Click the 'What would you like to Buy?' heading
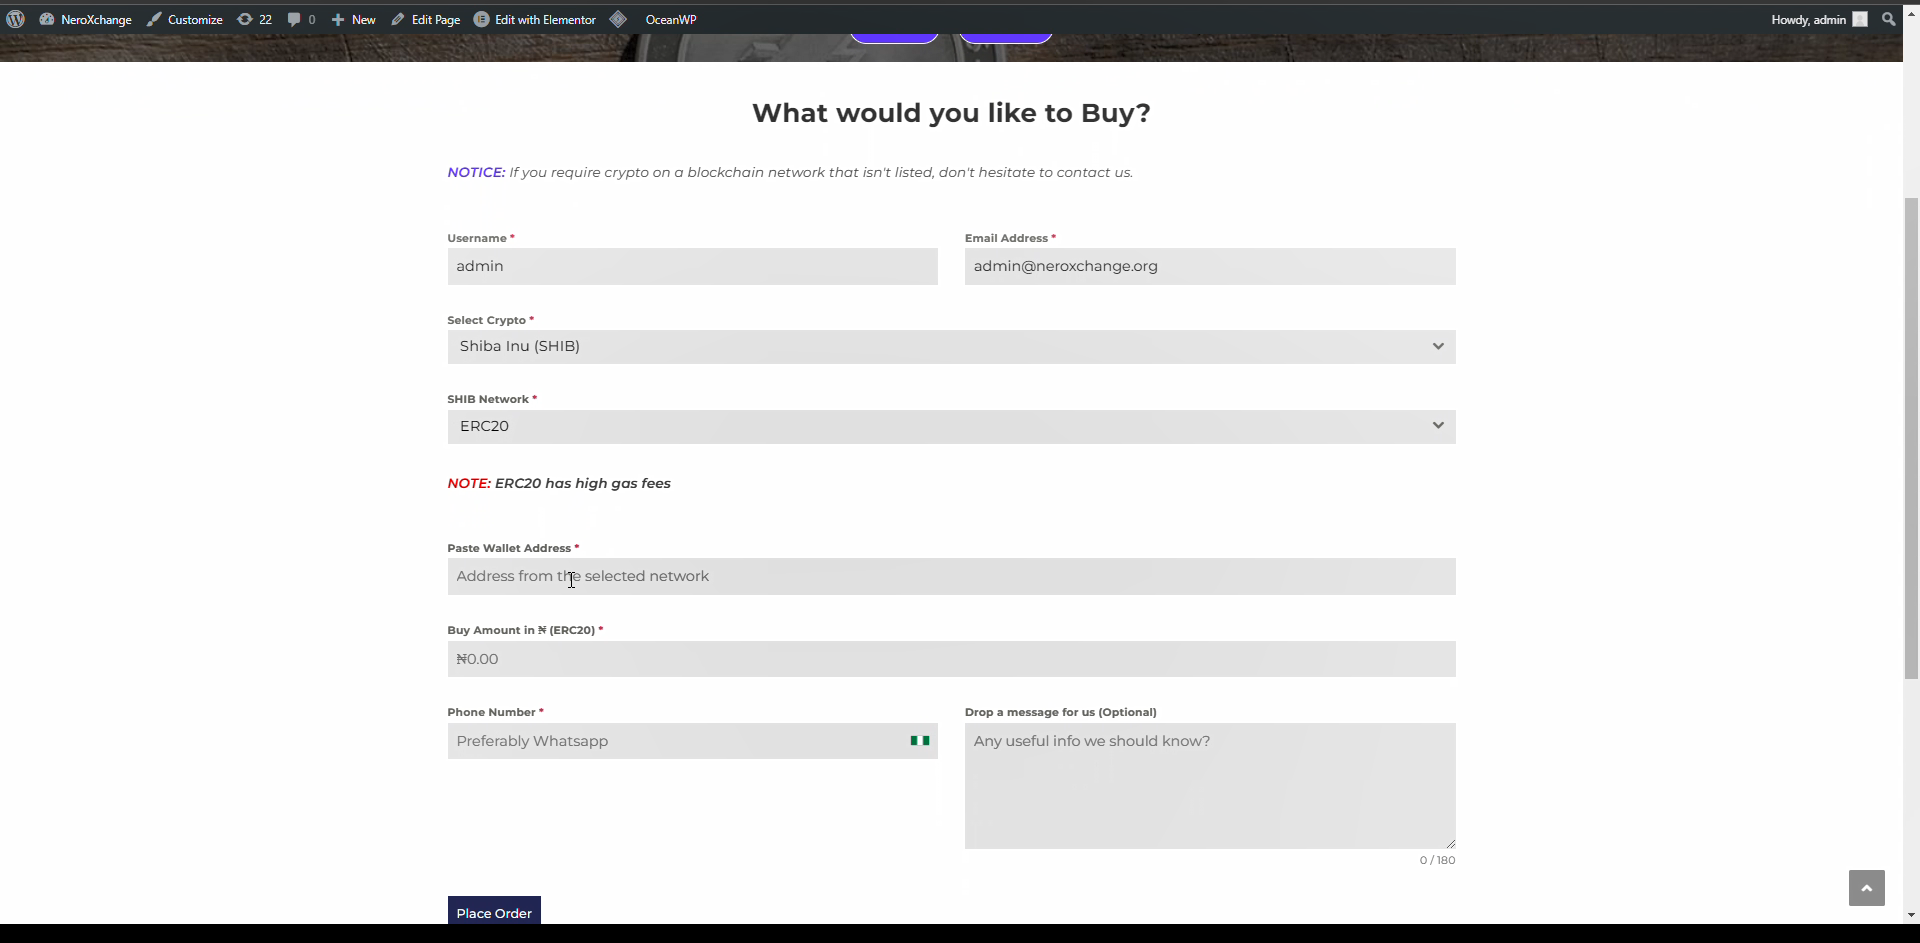This screenshot has height=943, width=1920. pos(951,113)
